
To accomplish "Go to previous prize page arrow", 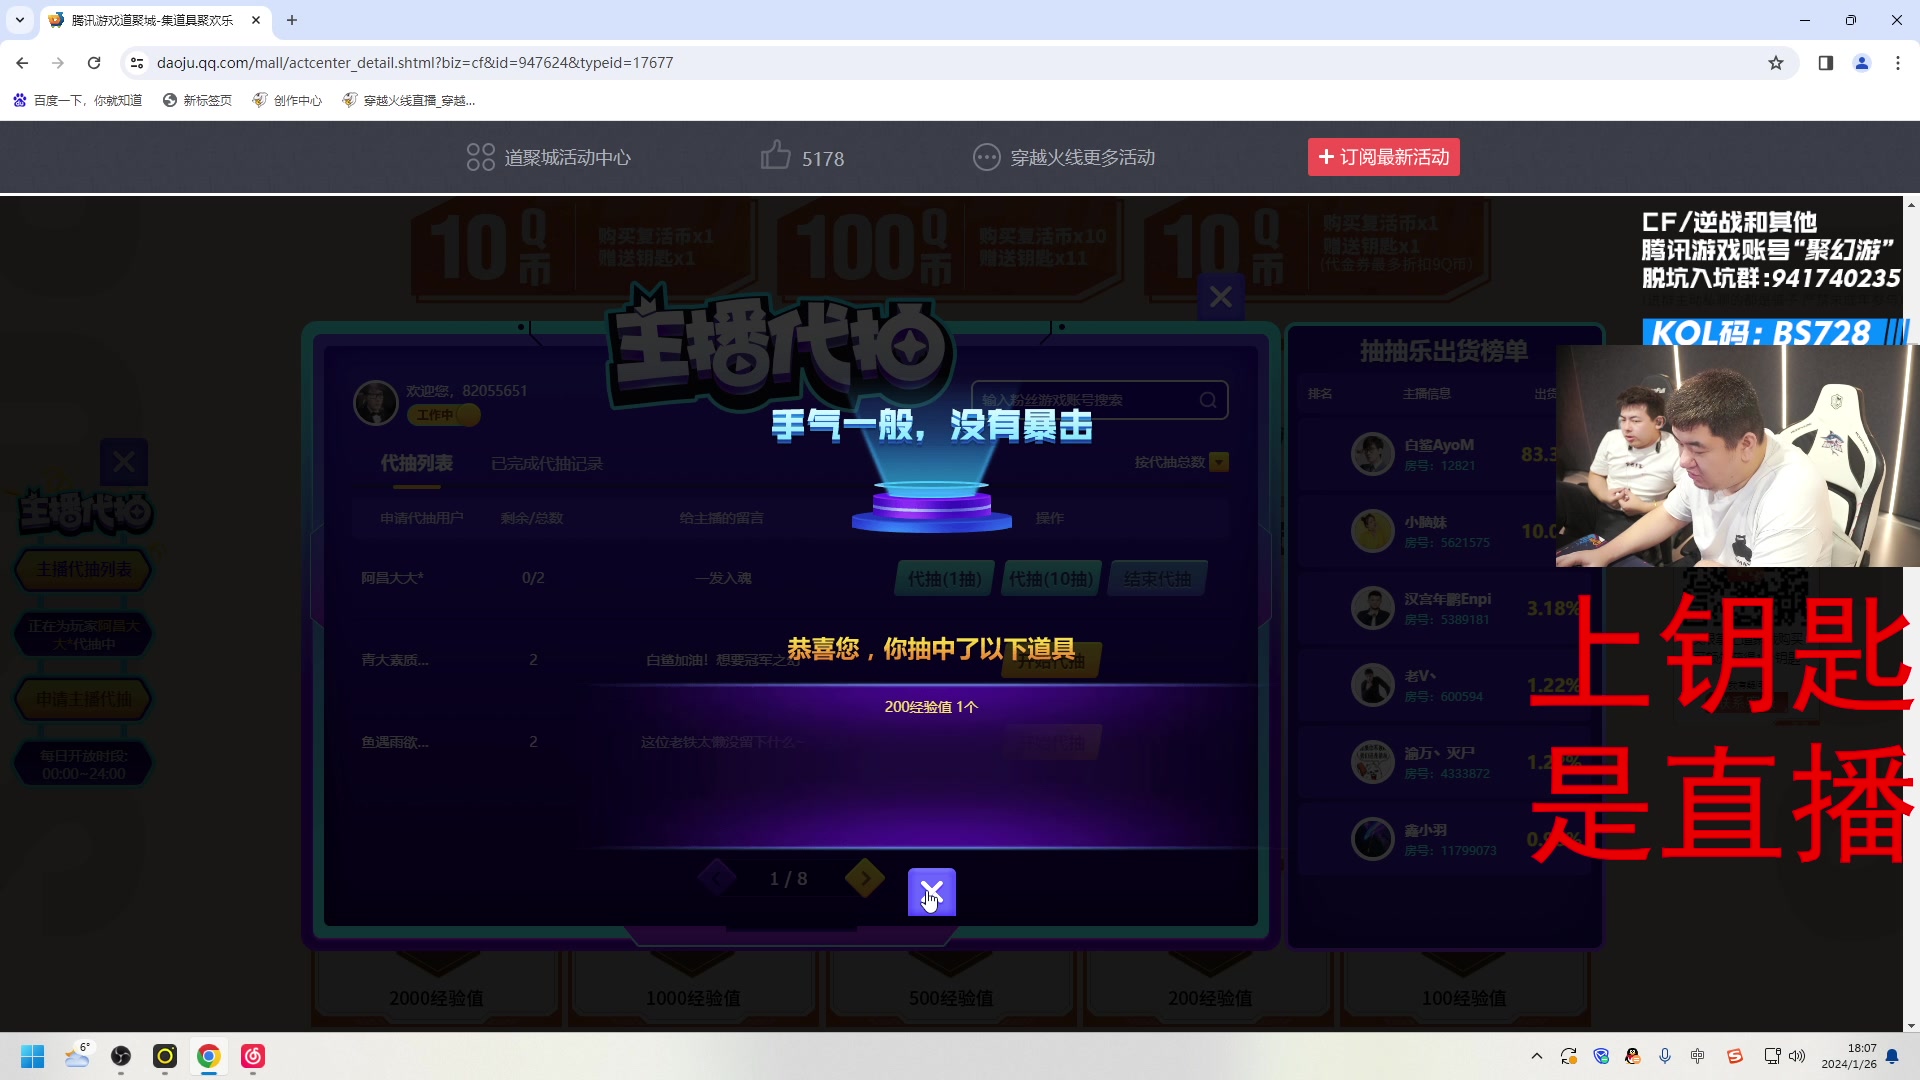I will tap(716, 878).
